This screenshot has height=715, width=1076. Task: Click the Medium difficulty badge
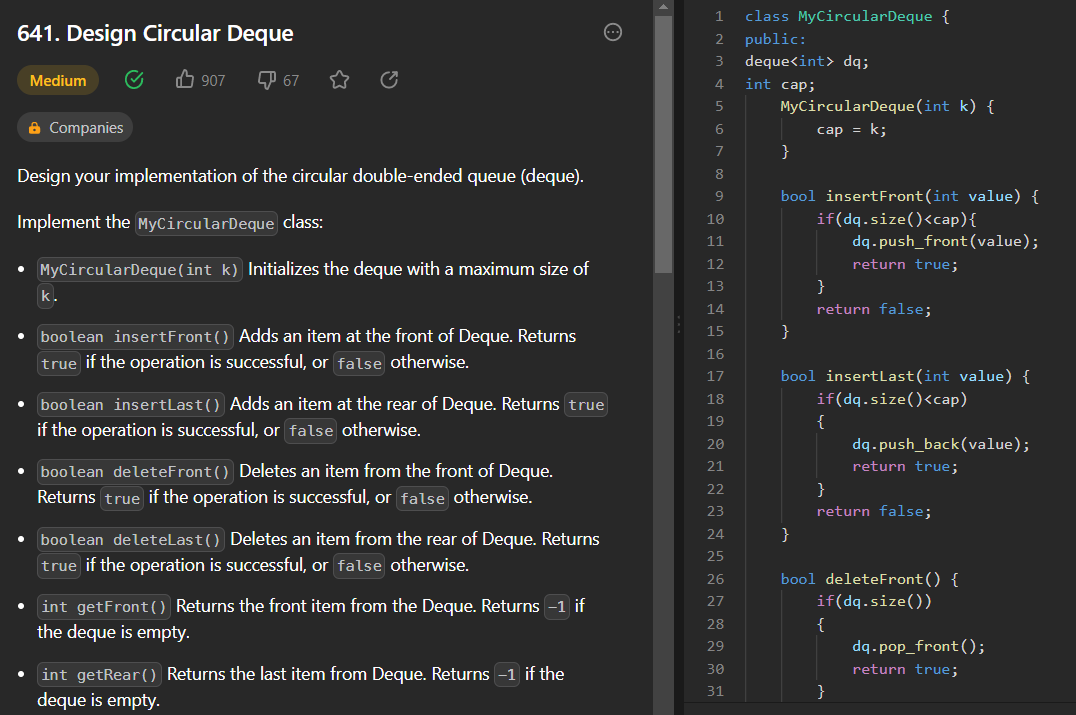[58, 80]
